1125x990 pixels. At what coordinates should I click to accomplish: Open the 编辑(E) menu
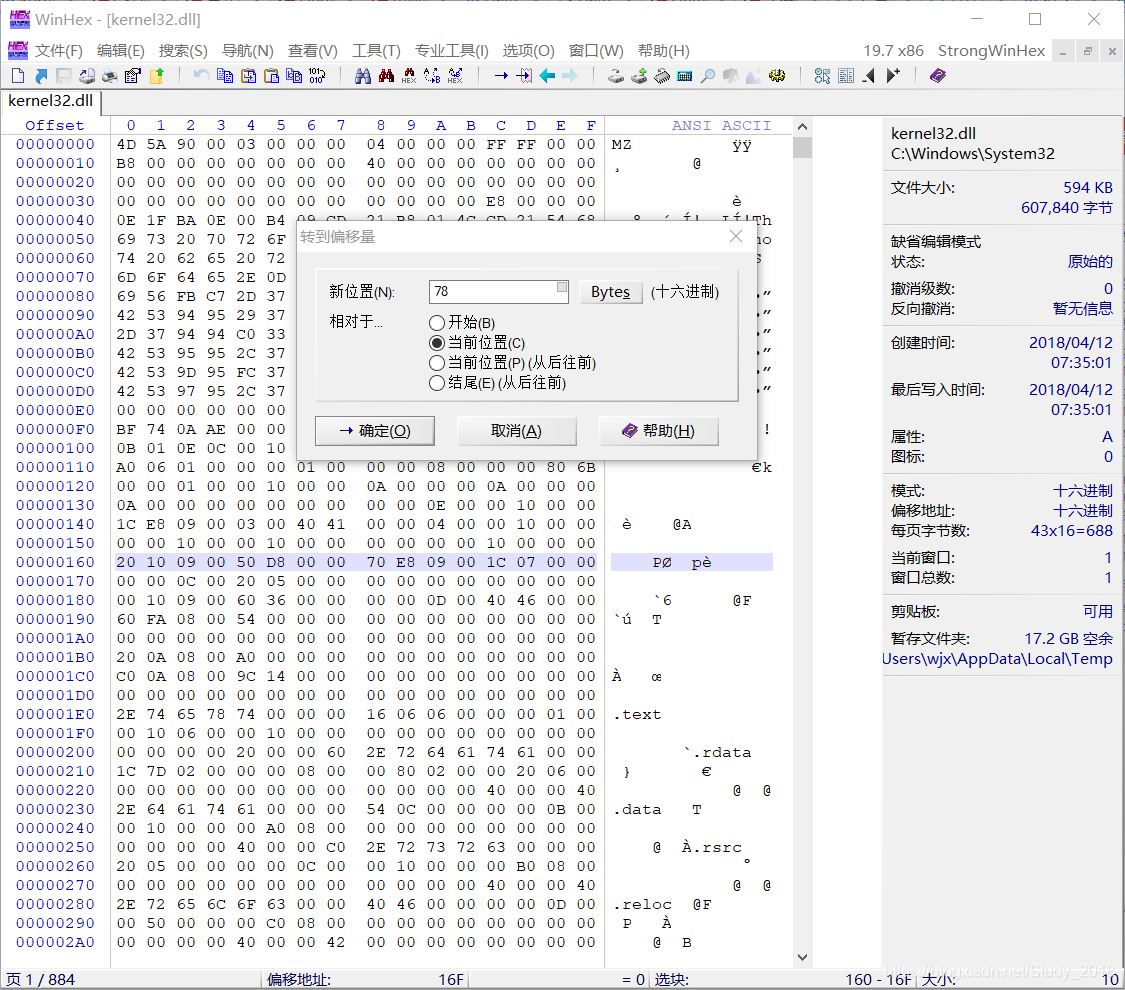[x=121, y=51]
